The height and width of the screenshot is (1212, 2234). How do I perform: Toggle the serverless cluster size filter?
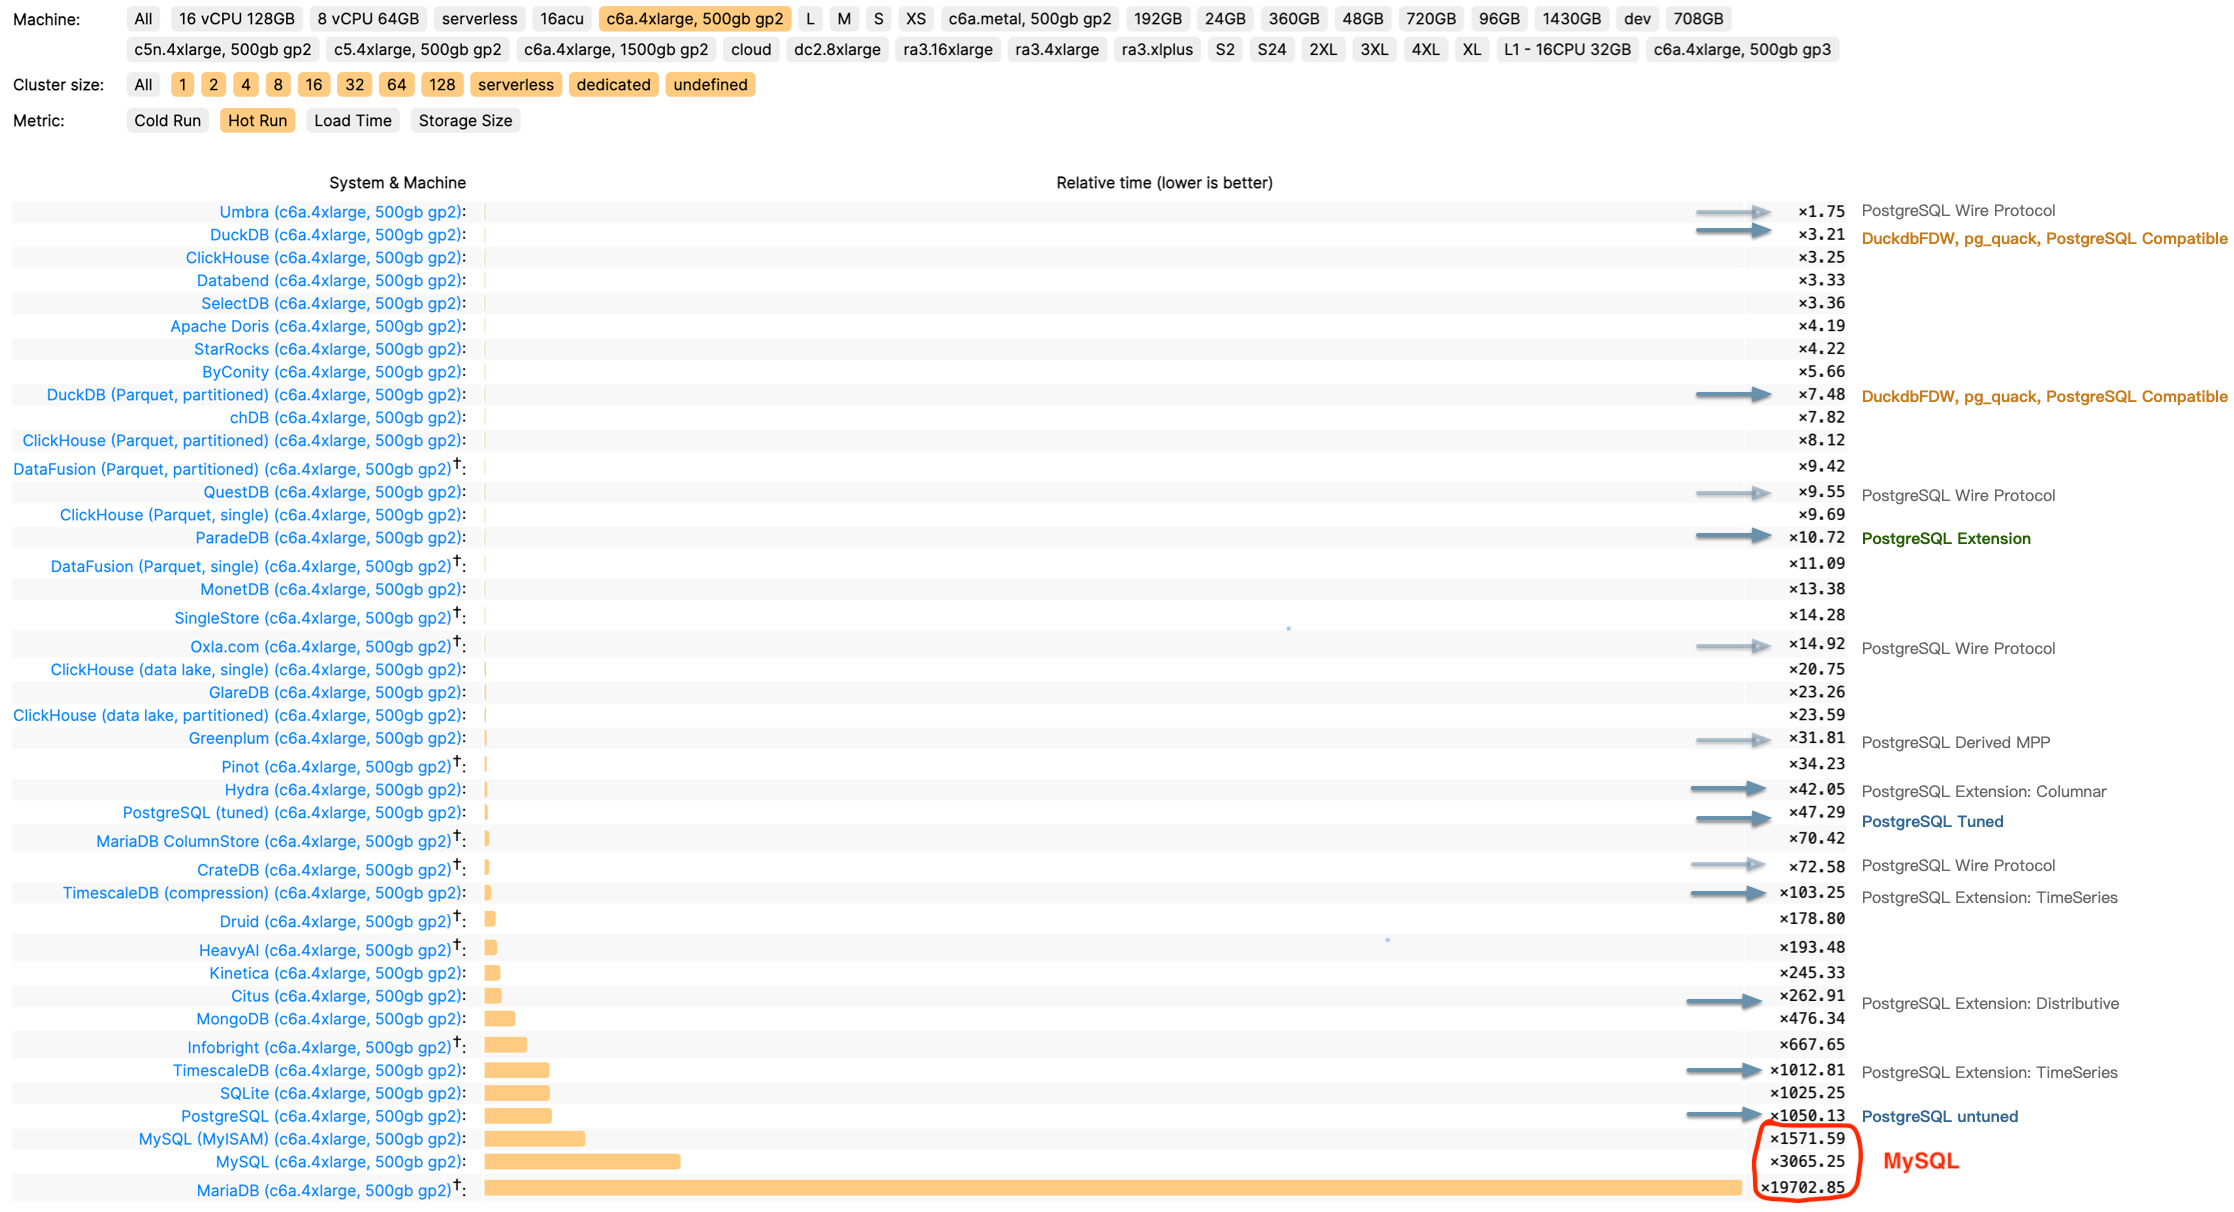(515, 85)
